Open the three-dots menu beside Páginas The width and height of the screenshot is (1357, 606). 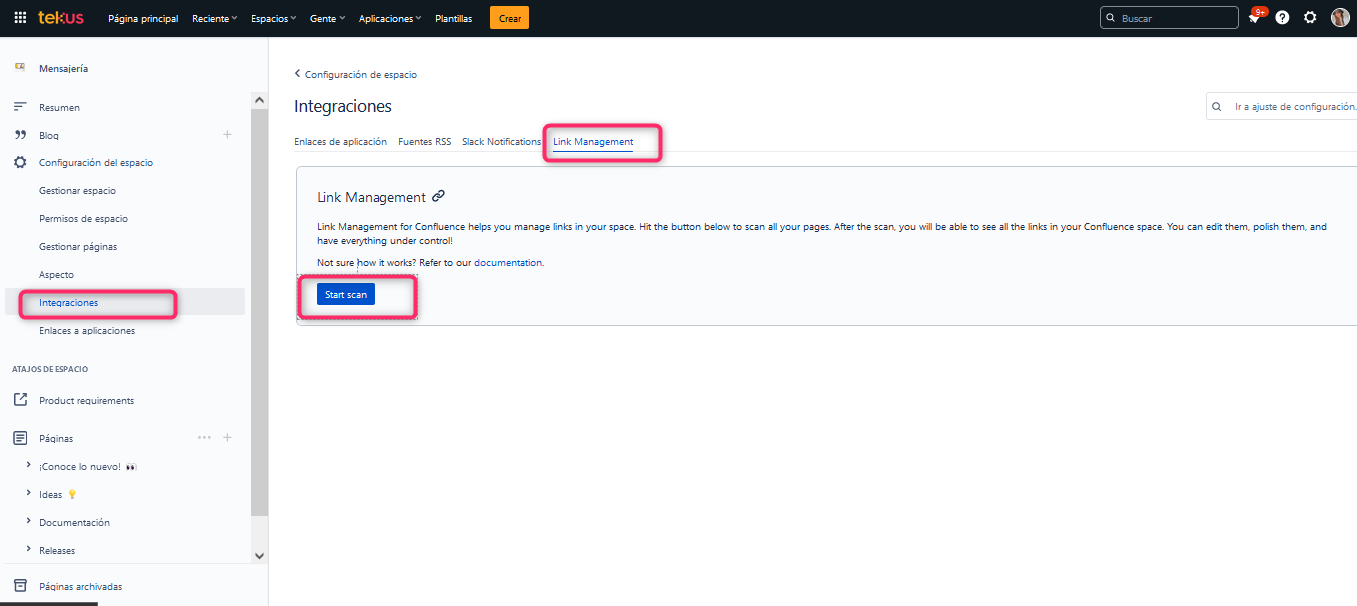click(x=204, y=438)
